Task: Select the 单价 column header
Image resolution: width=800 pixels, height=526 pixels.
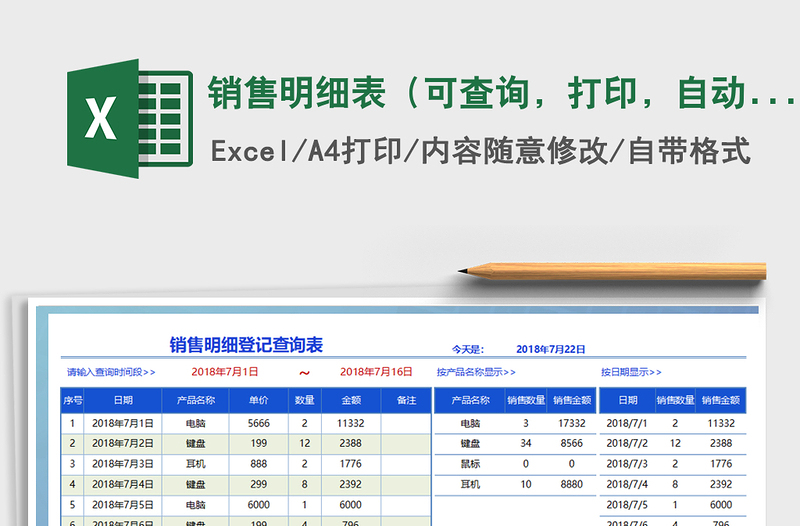Action: coord(259,400)
